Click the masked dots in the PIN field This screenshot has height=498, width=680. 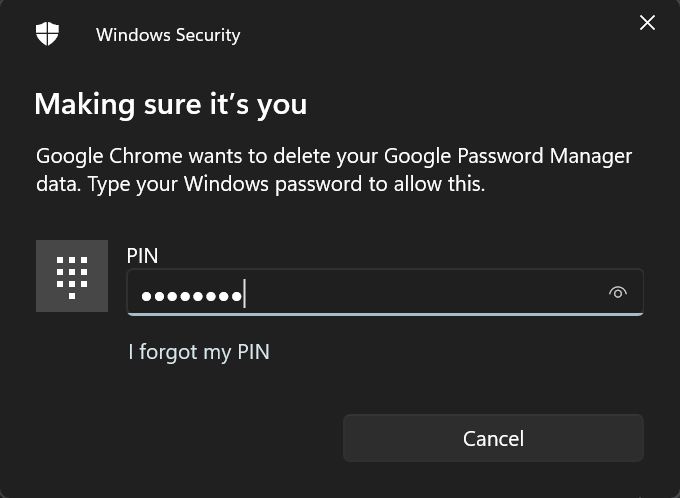click(x=191, y=296)
